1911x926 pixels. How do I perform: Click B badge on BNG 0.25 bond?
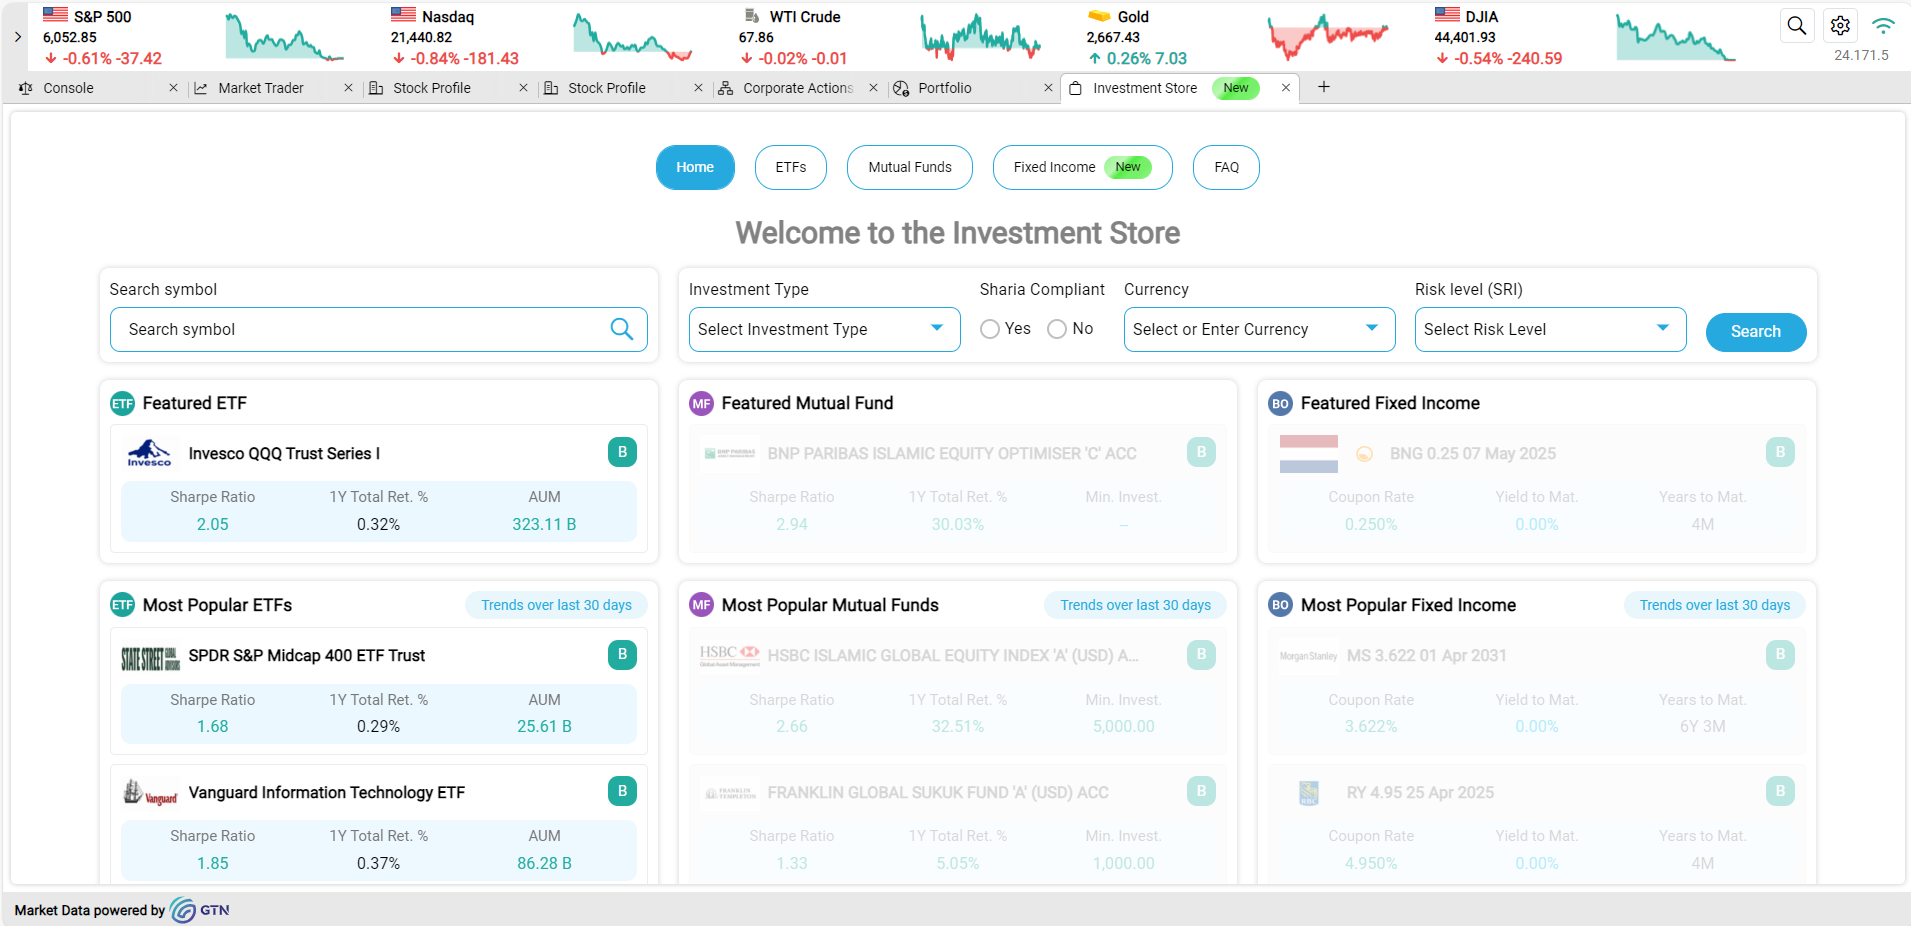[1780, 452]
